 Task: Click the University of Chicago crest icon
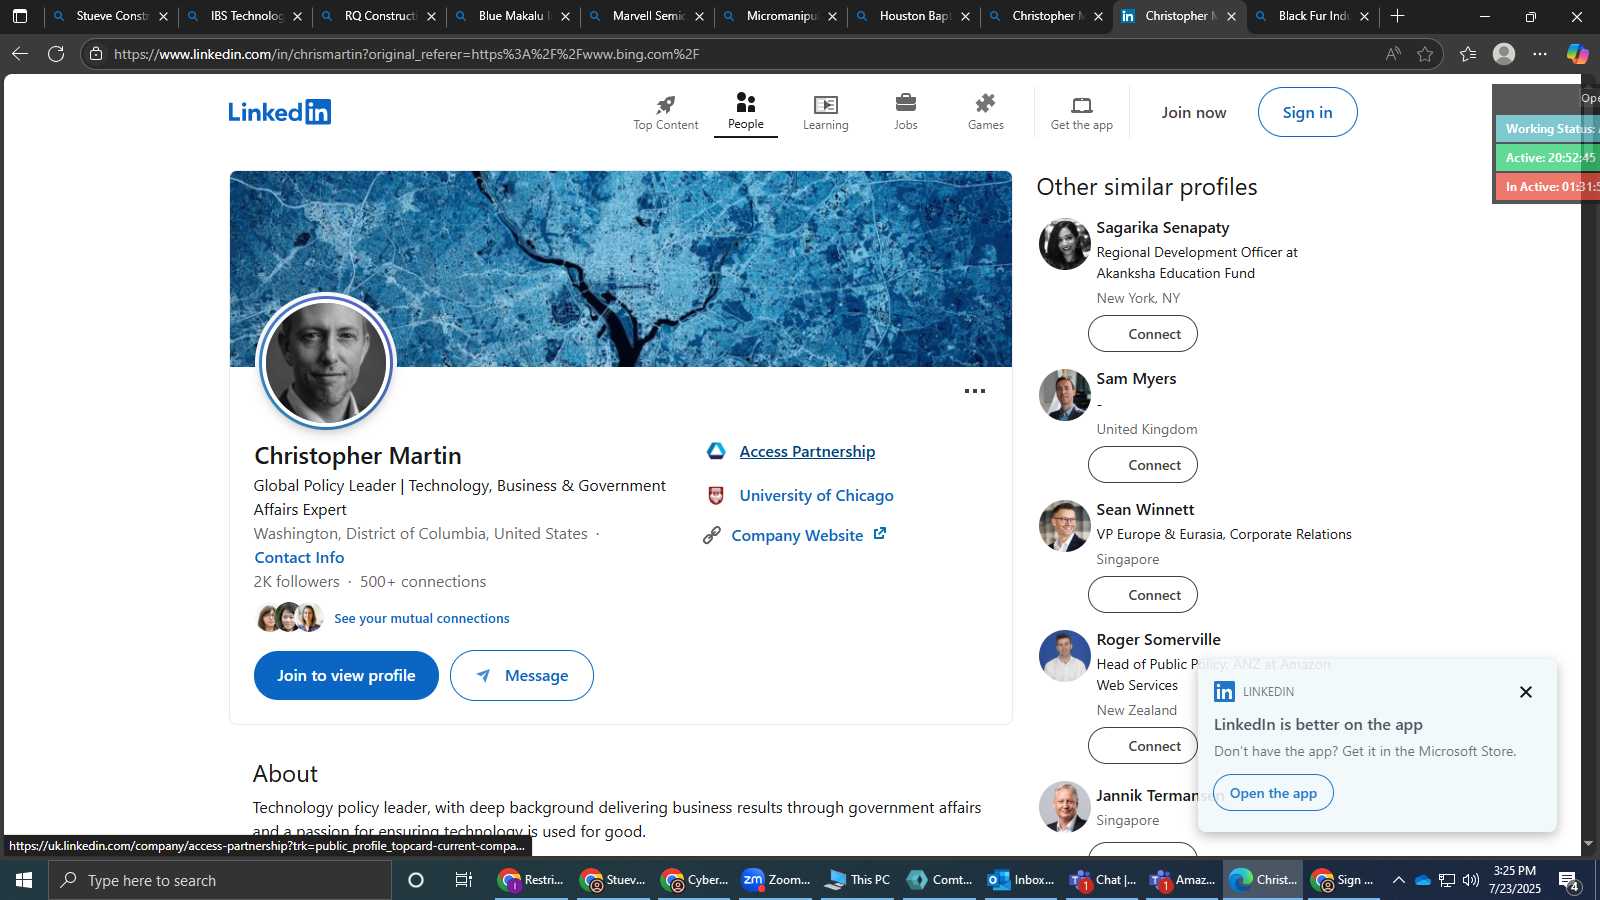[716, 495]
